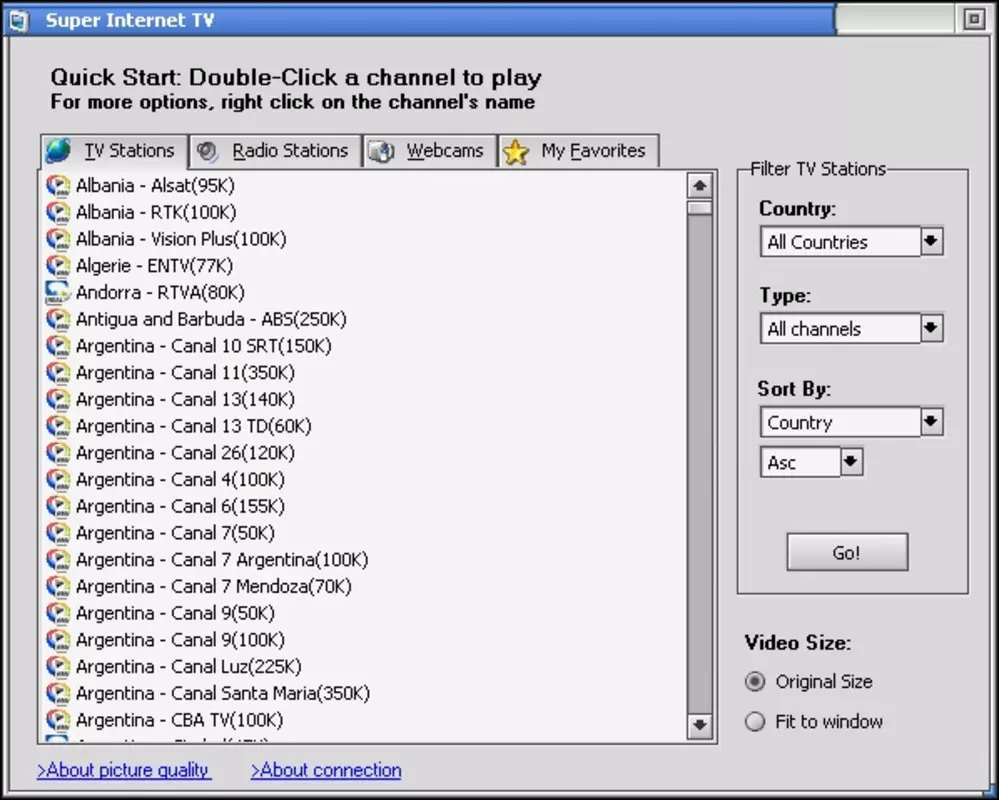This screenshot has width=999, height=800.
Task: Select Antigua and Barbuda - ABS(250K) channel name
Action: point(211,320)
